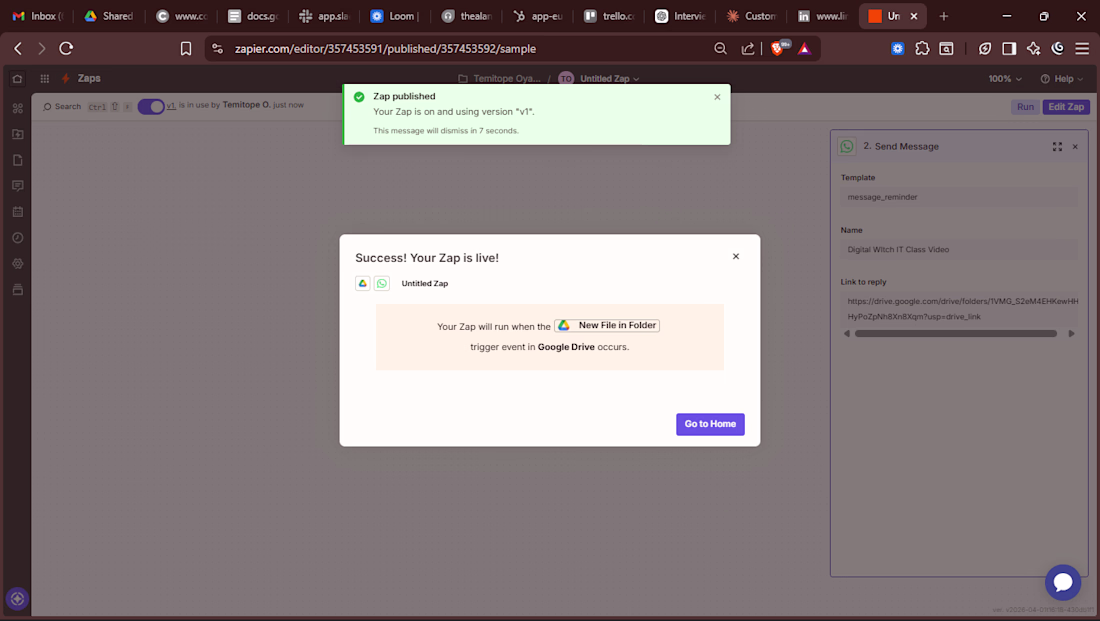Click the AI assistant icon at sidebar bottom
The width and height of the screenshot is (1100, 621).
pyautogui.click(x=18, y=599)
